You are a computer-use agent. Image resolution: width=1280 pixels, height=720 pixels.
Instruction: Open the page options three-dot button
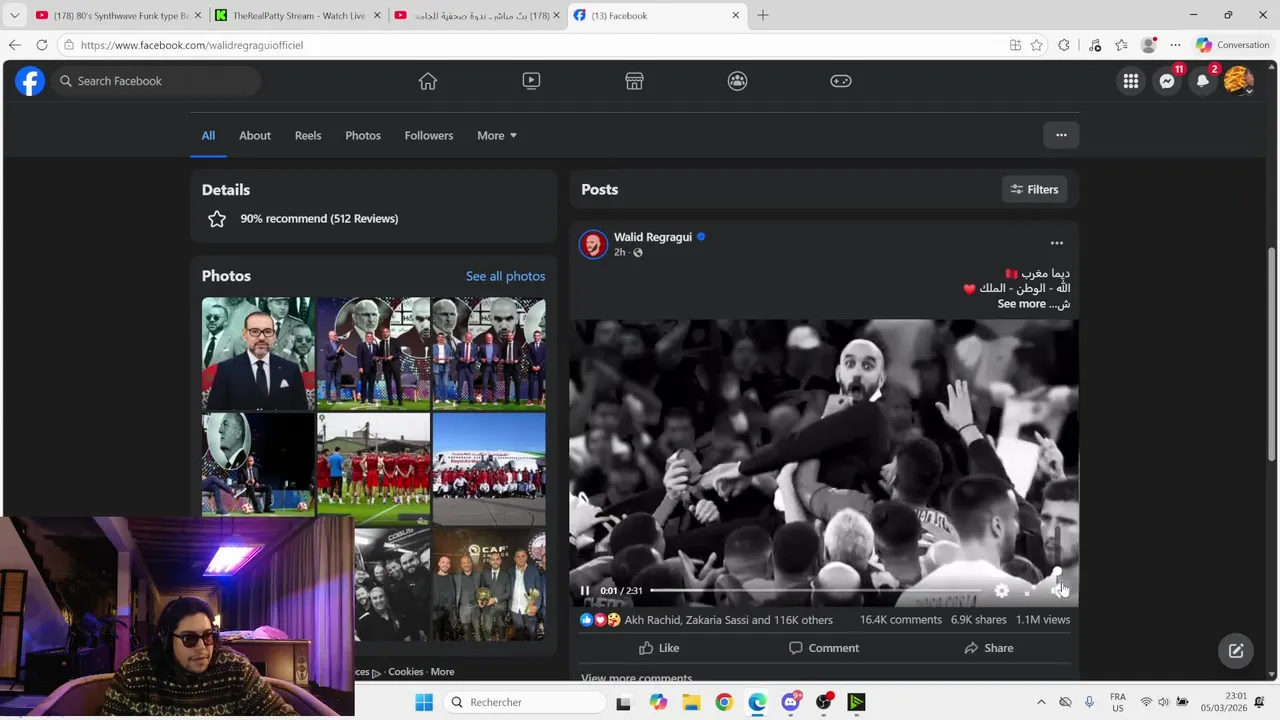point(1061,135)
